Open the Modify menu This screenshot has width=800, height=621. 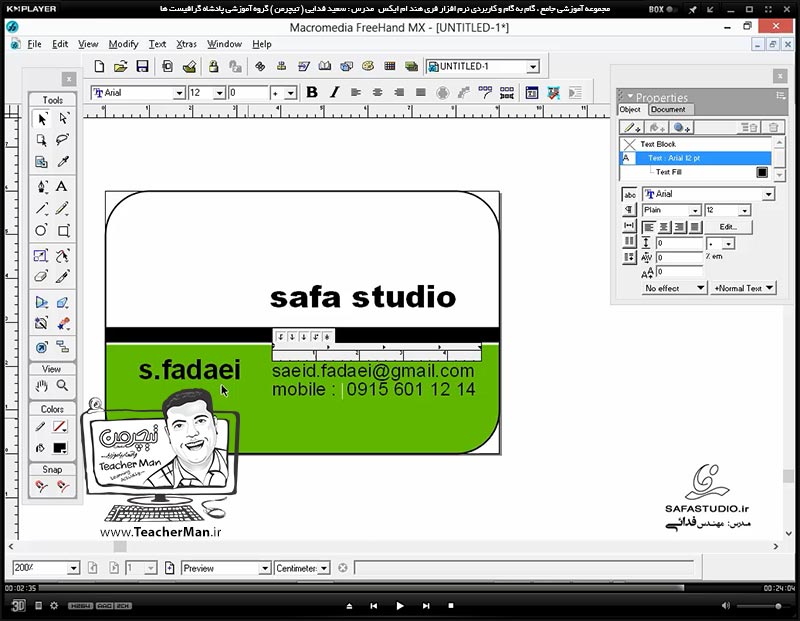coord(123,44)
